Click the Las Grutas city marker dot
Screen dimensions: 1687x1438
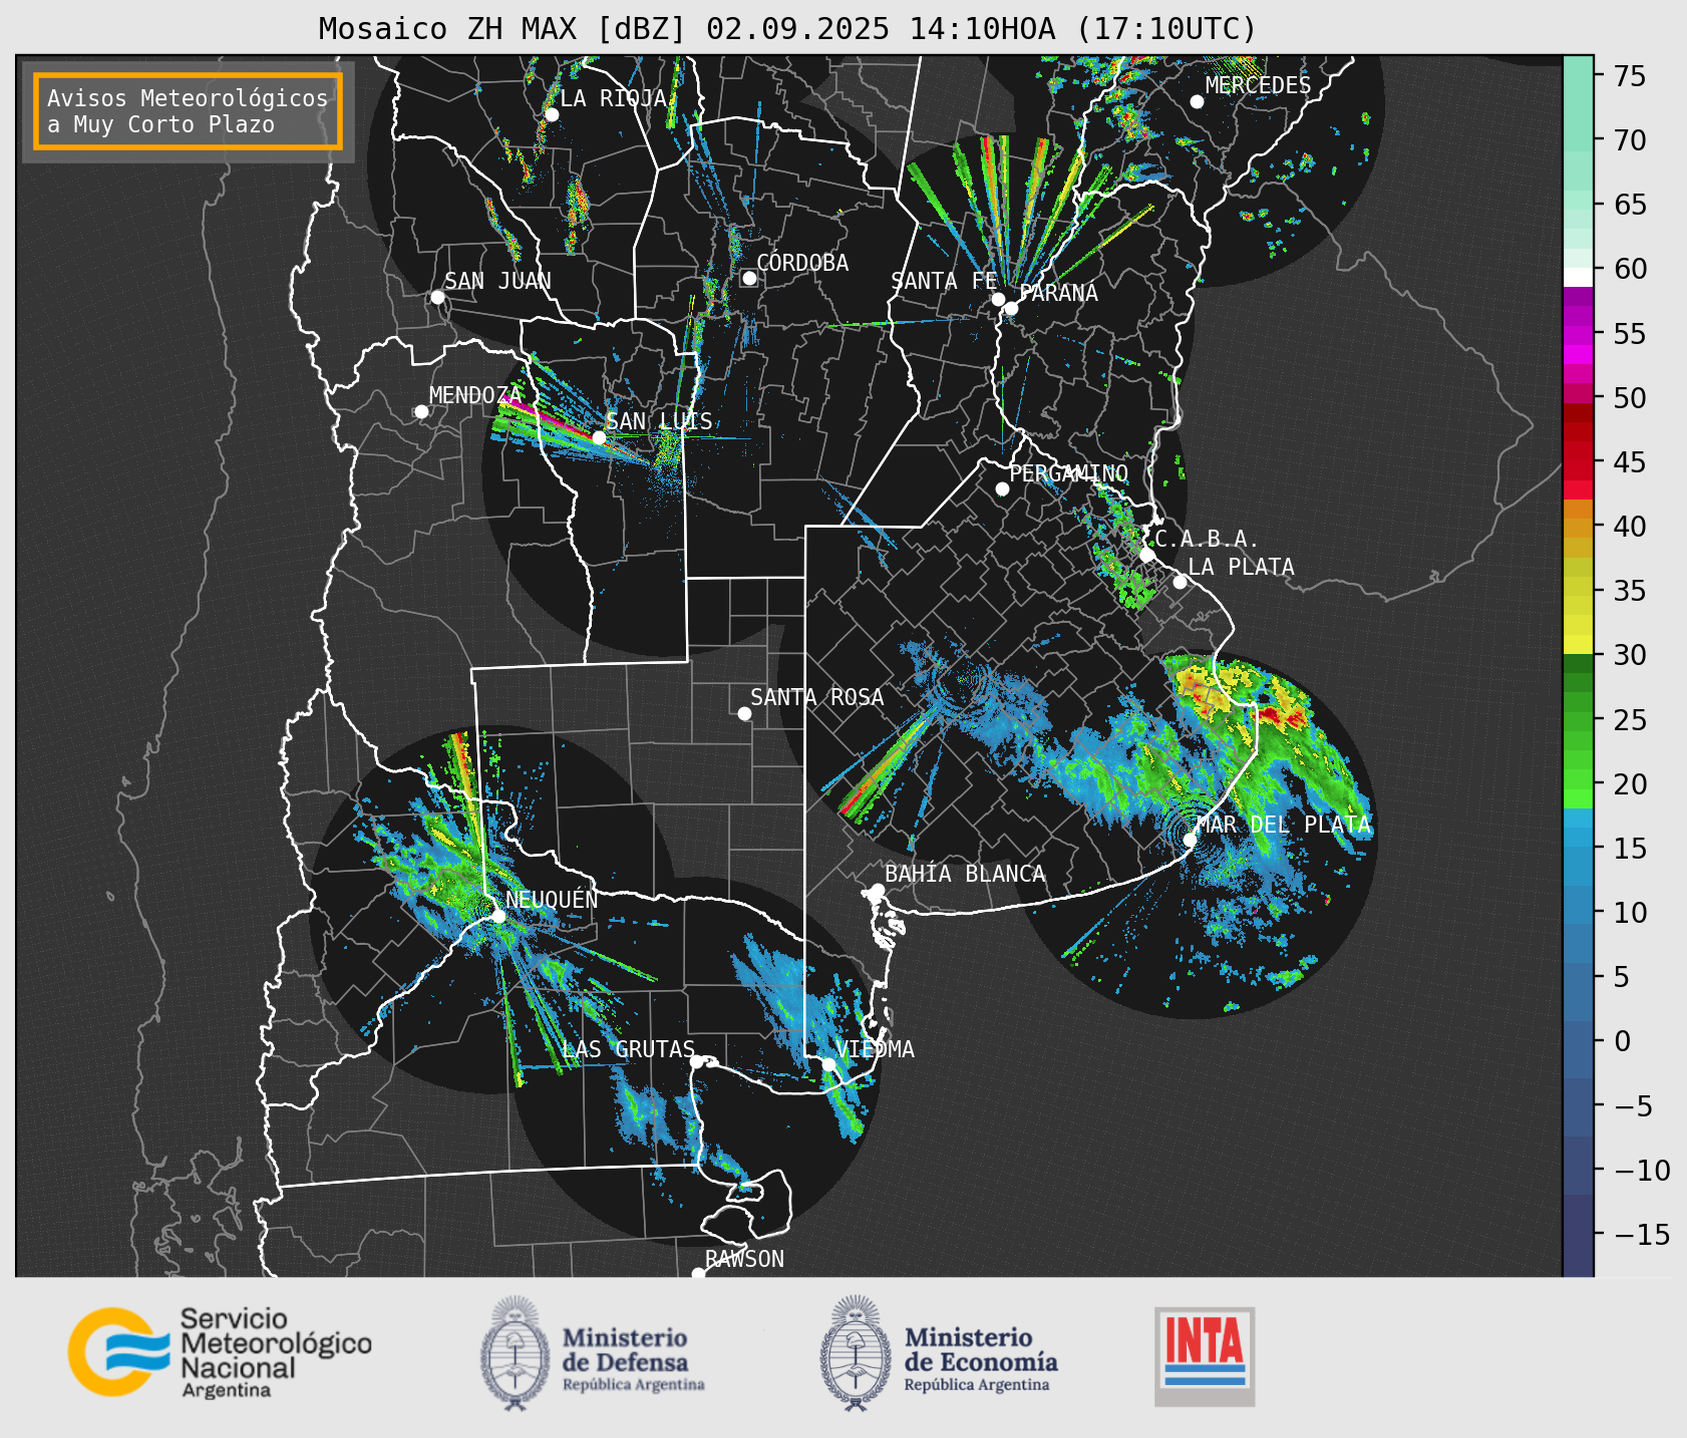(x=697, y=1062)
